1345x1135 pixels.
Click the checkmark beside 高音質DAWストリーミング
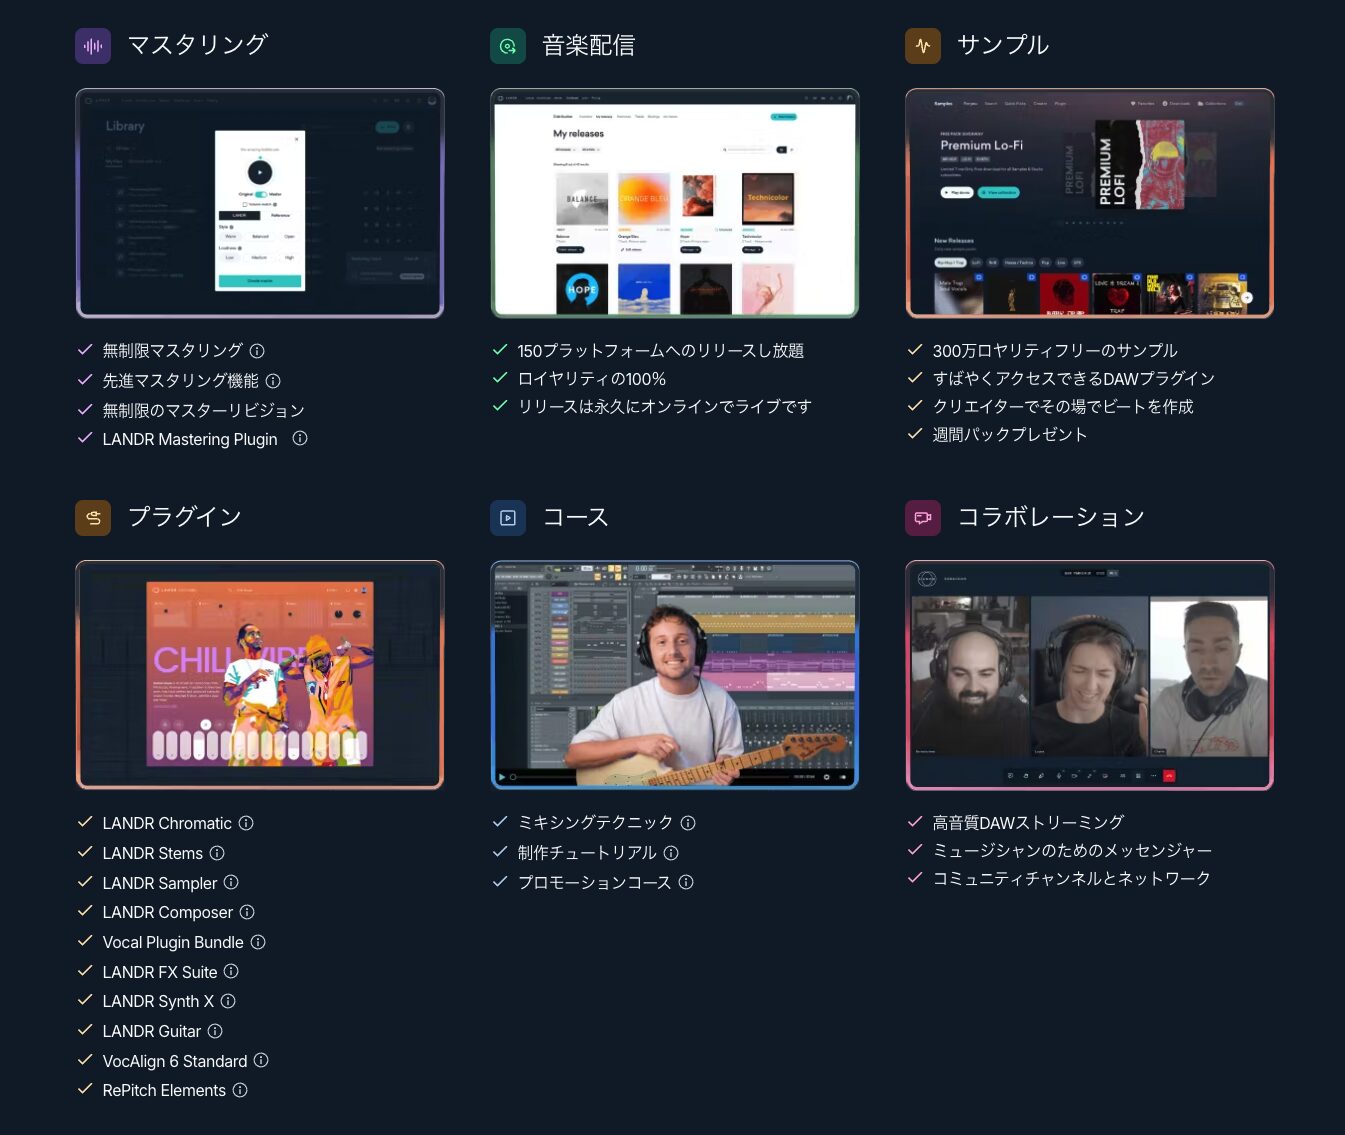tap(914, 822)
